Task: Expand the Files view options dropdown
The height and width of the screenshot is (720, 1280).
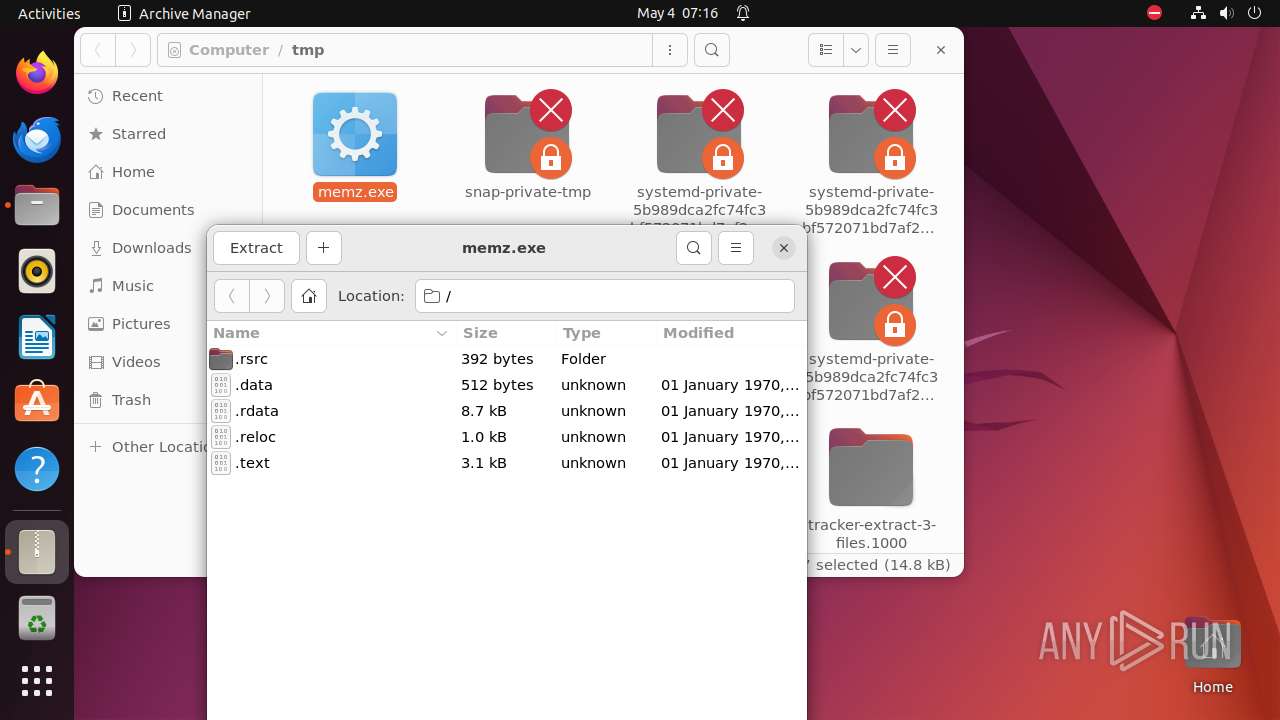Action: tap(856, 50)
